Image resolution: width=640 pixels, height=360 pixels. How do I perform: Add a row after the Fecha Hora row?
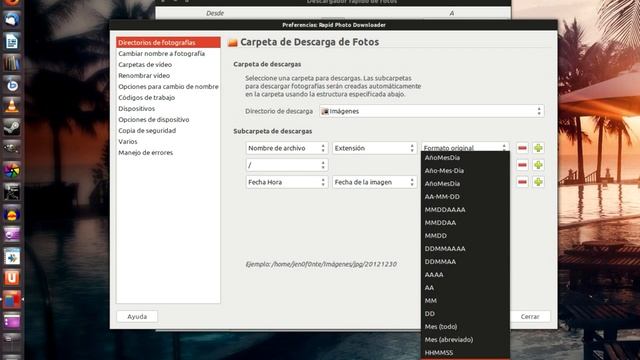[538, 182]
